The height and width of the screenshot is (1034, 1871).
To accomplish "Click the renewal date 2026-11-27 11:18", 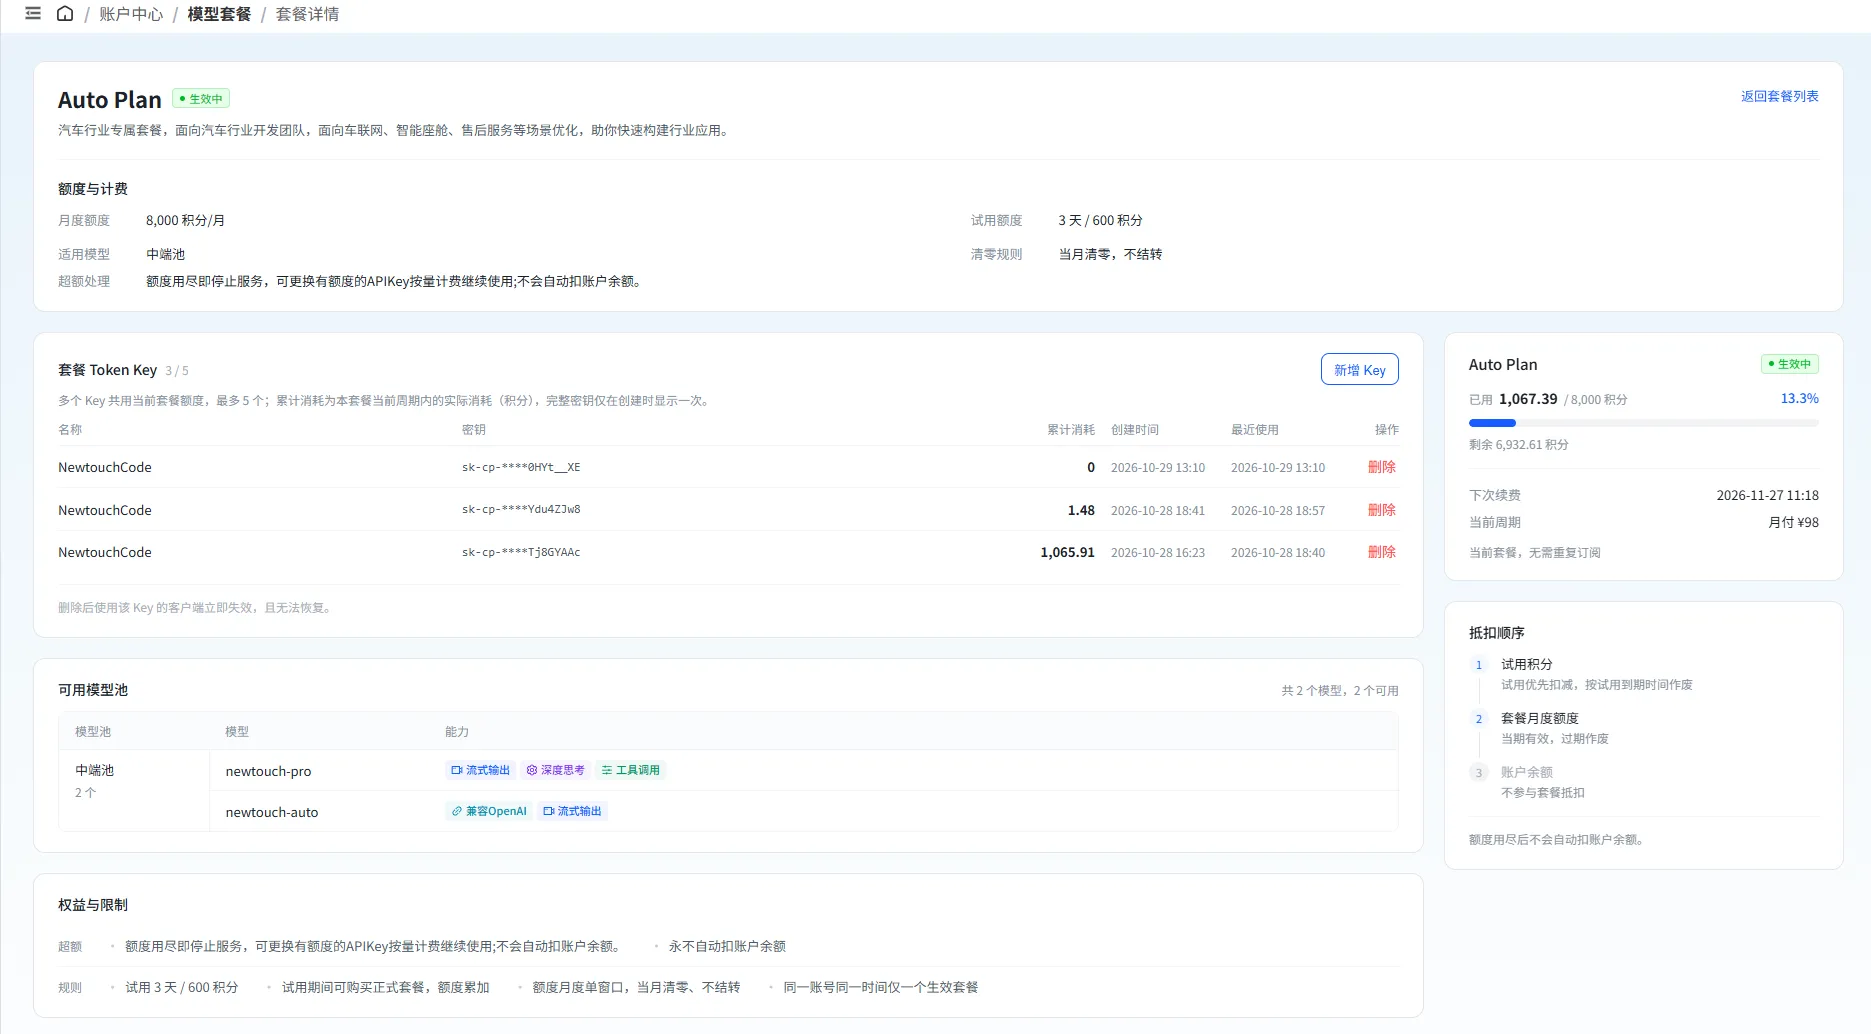I will pos(1767,495).
